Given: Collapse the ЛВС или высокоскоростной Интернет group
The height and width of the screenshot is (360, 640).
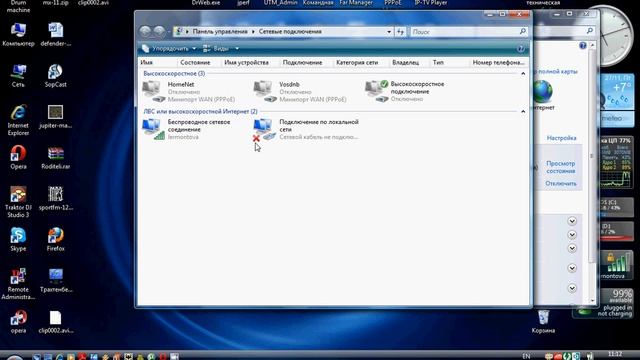Looking at the screenshot, I should point(523,111).
